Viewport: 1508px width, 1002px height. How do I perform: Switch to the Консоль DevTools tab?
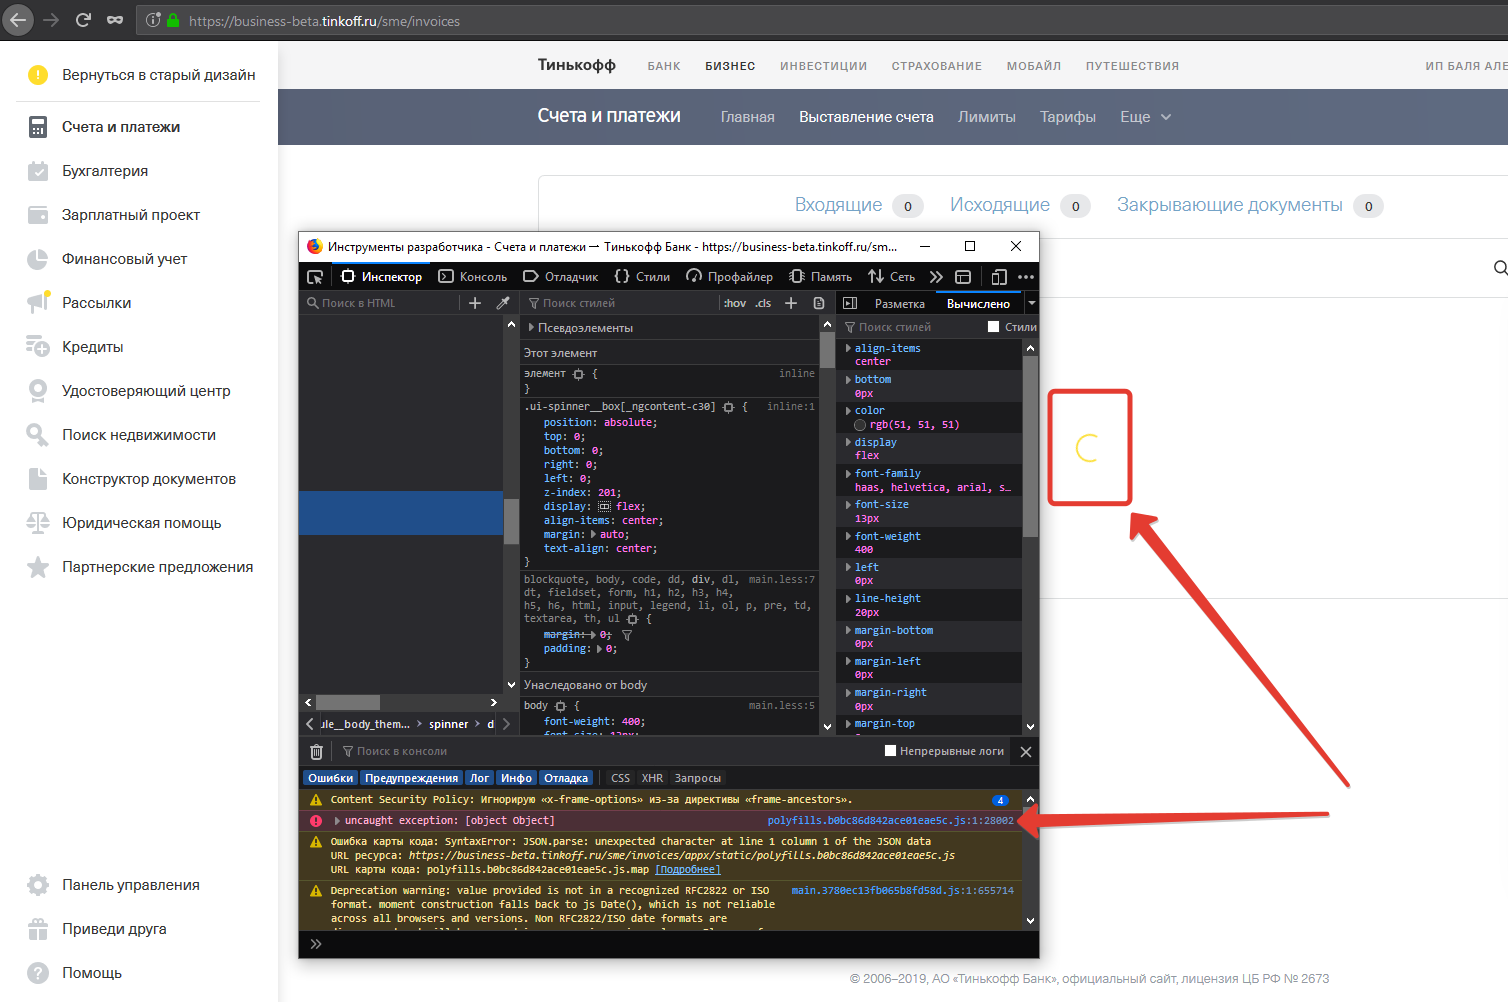(473, 277)
